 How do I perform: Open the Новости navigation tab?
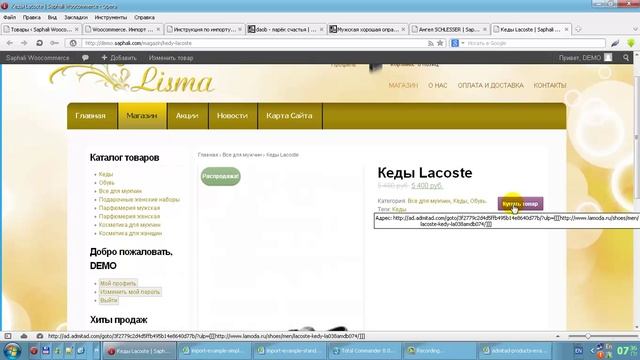(x=233, y=116)
